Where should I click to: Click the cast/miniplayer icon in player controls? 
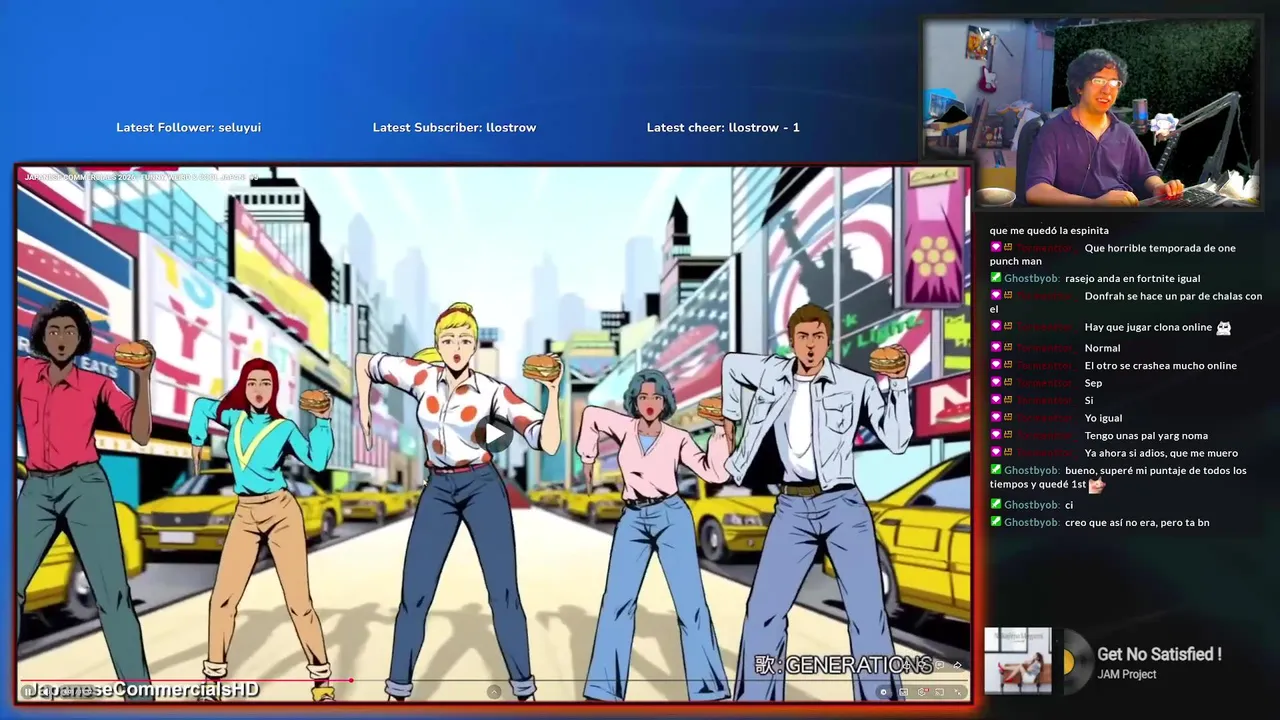point(940,692)
